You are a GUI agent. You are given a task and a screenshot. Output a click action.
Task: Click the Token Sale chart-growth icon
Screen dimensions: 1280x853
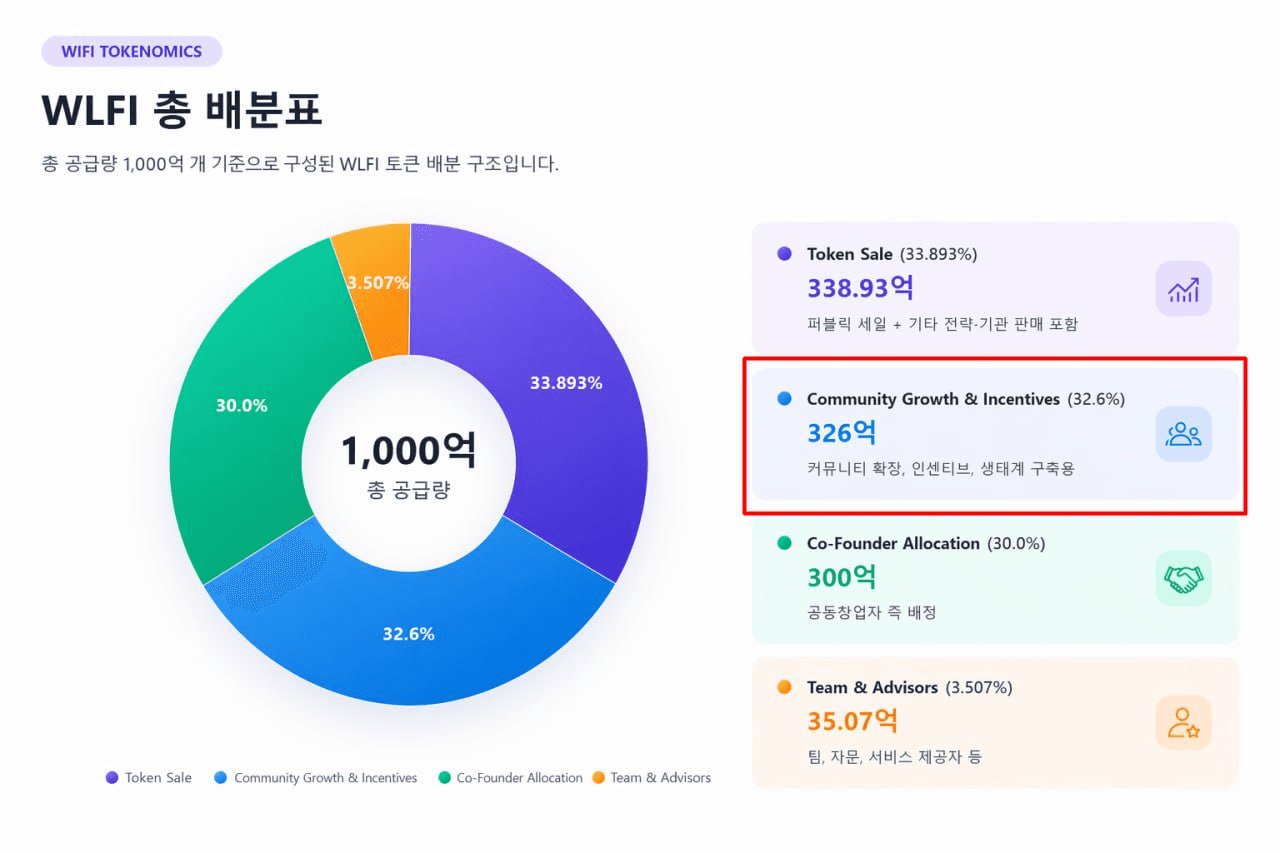click(x=1183, y=289)
